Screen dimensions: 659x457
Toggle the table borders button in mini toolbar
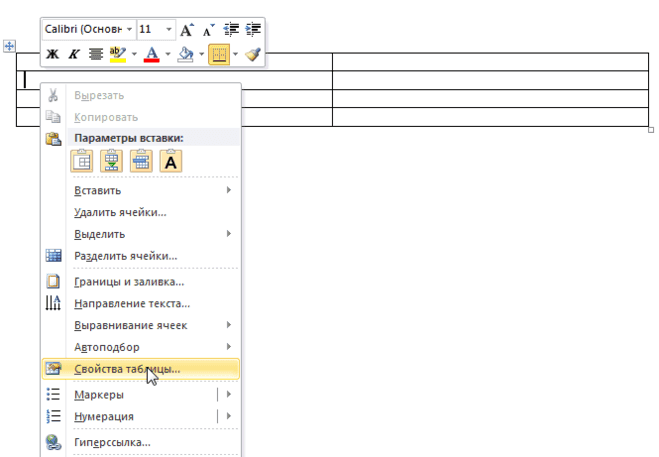pos(217,54)
